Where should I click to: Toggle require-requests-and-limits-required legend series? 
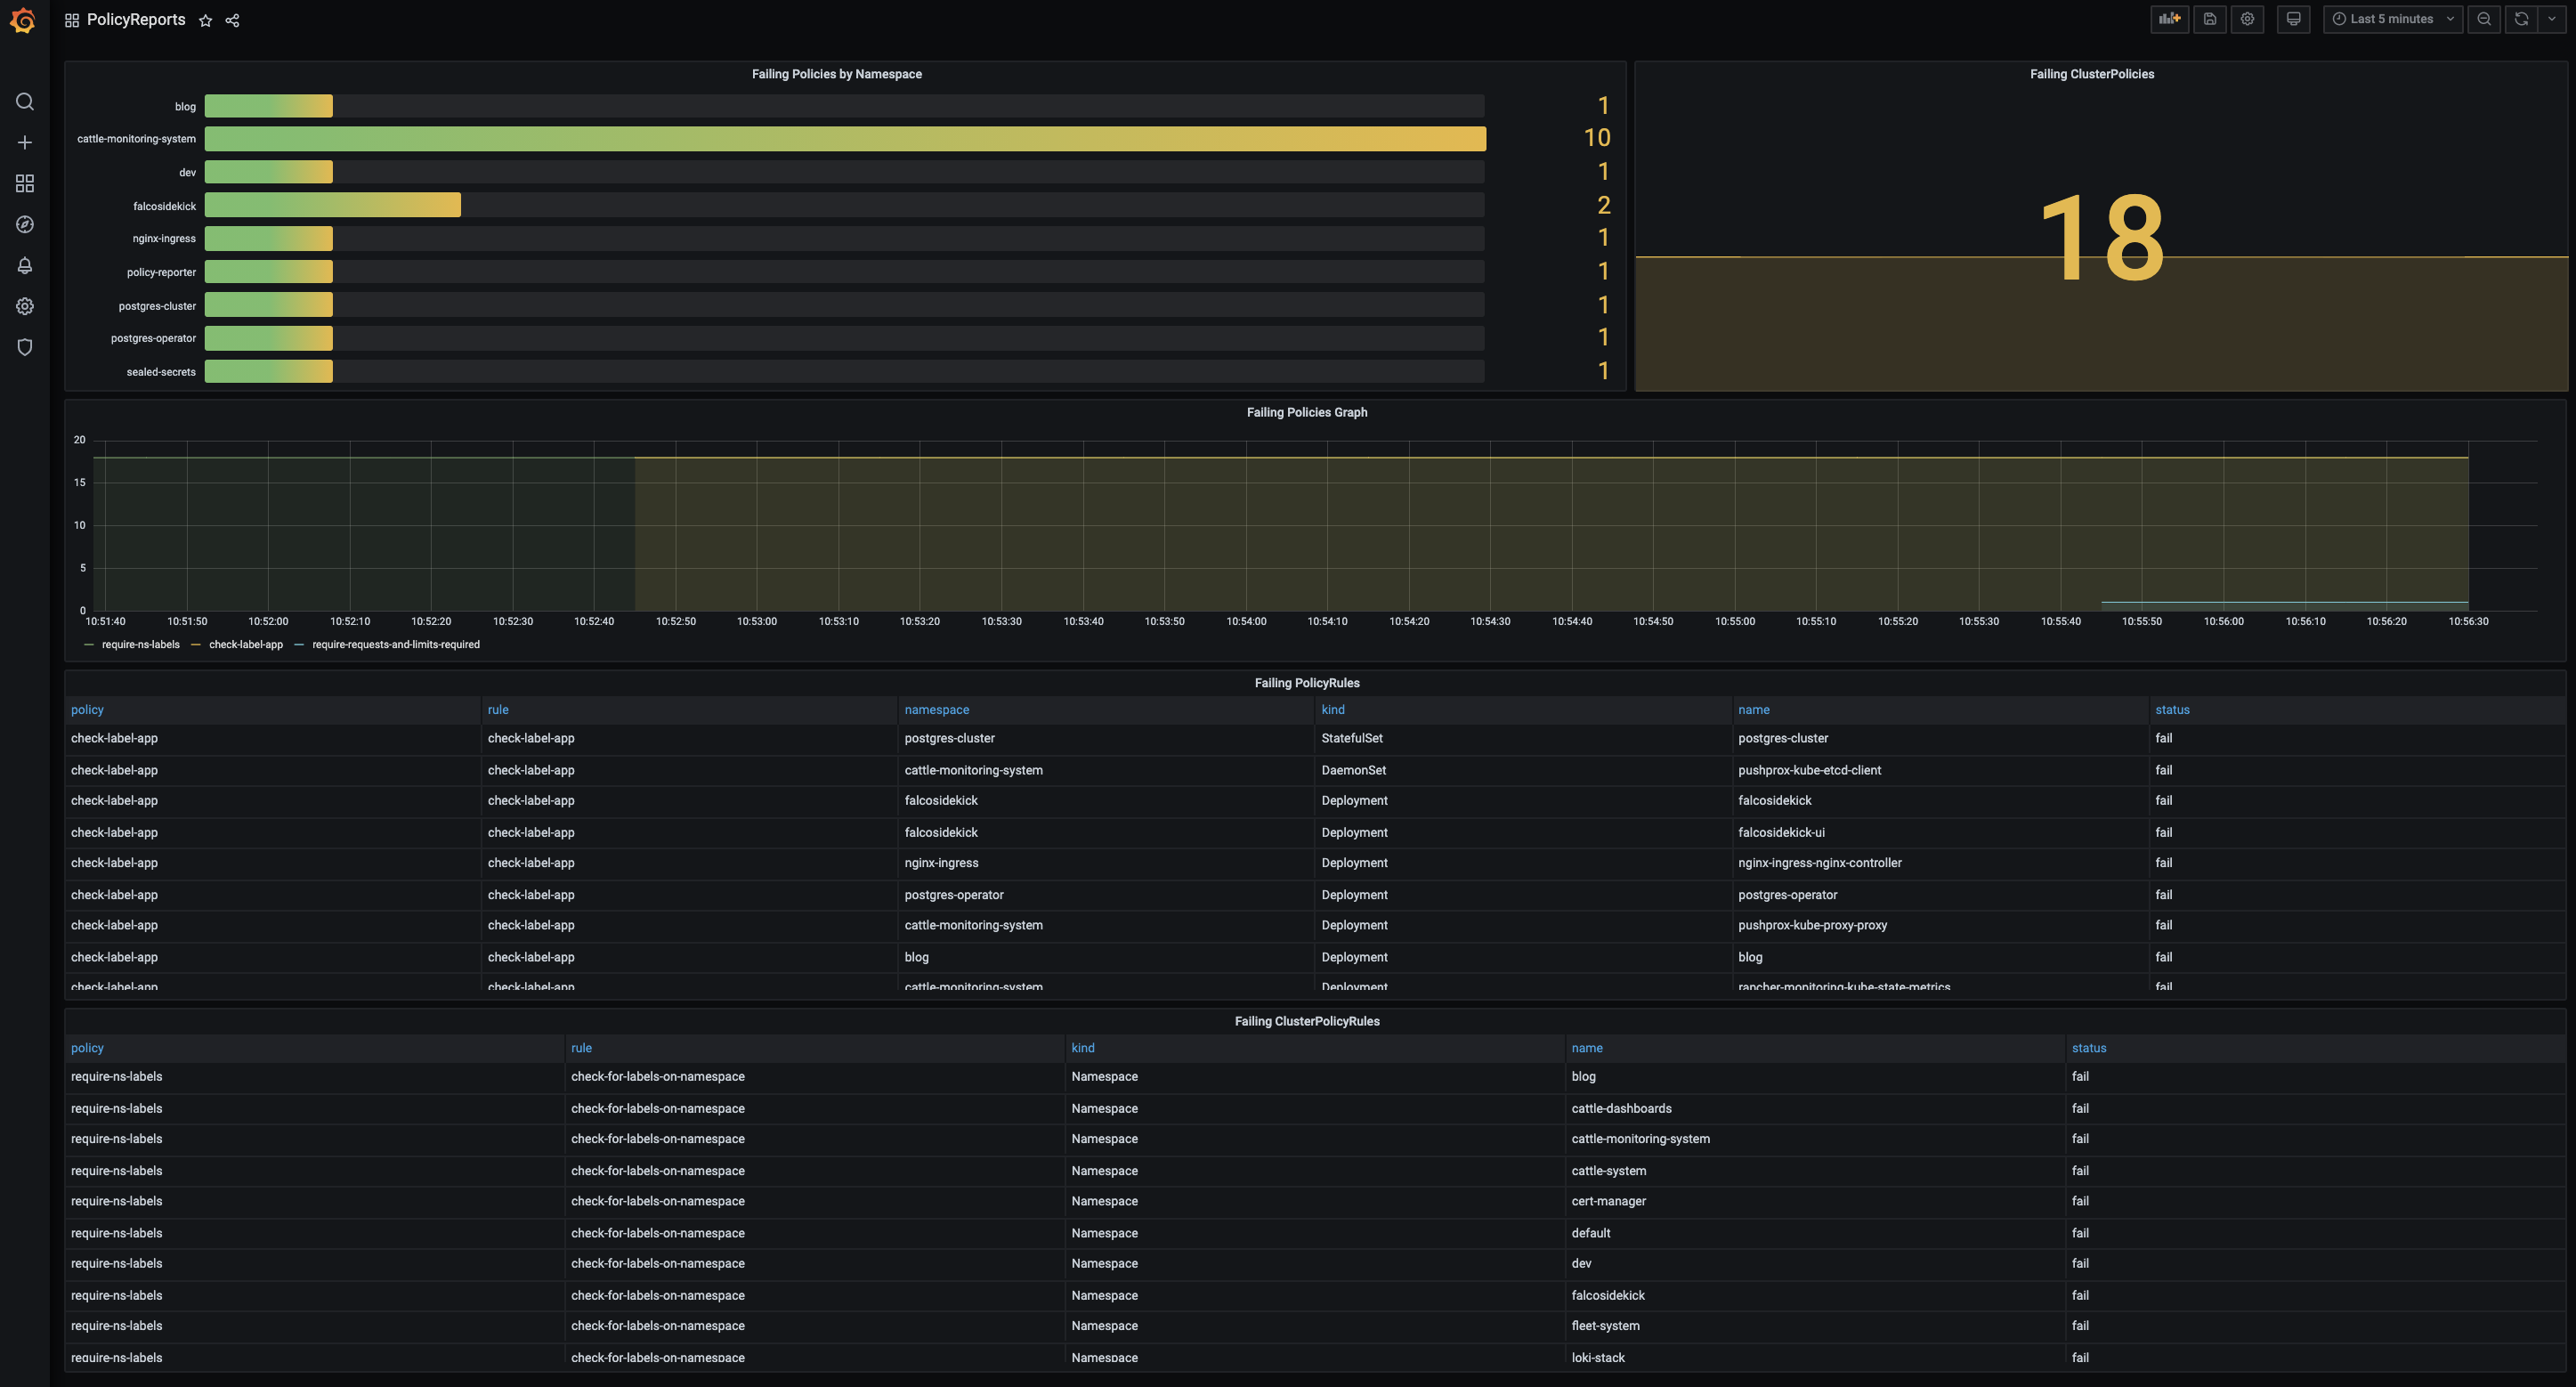395,645
